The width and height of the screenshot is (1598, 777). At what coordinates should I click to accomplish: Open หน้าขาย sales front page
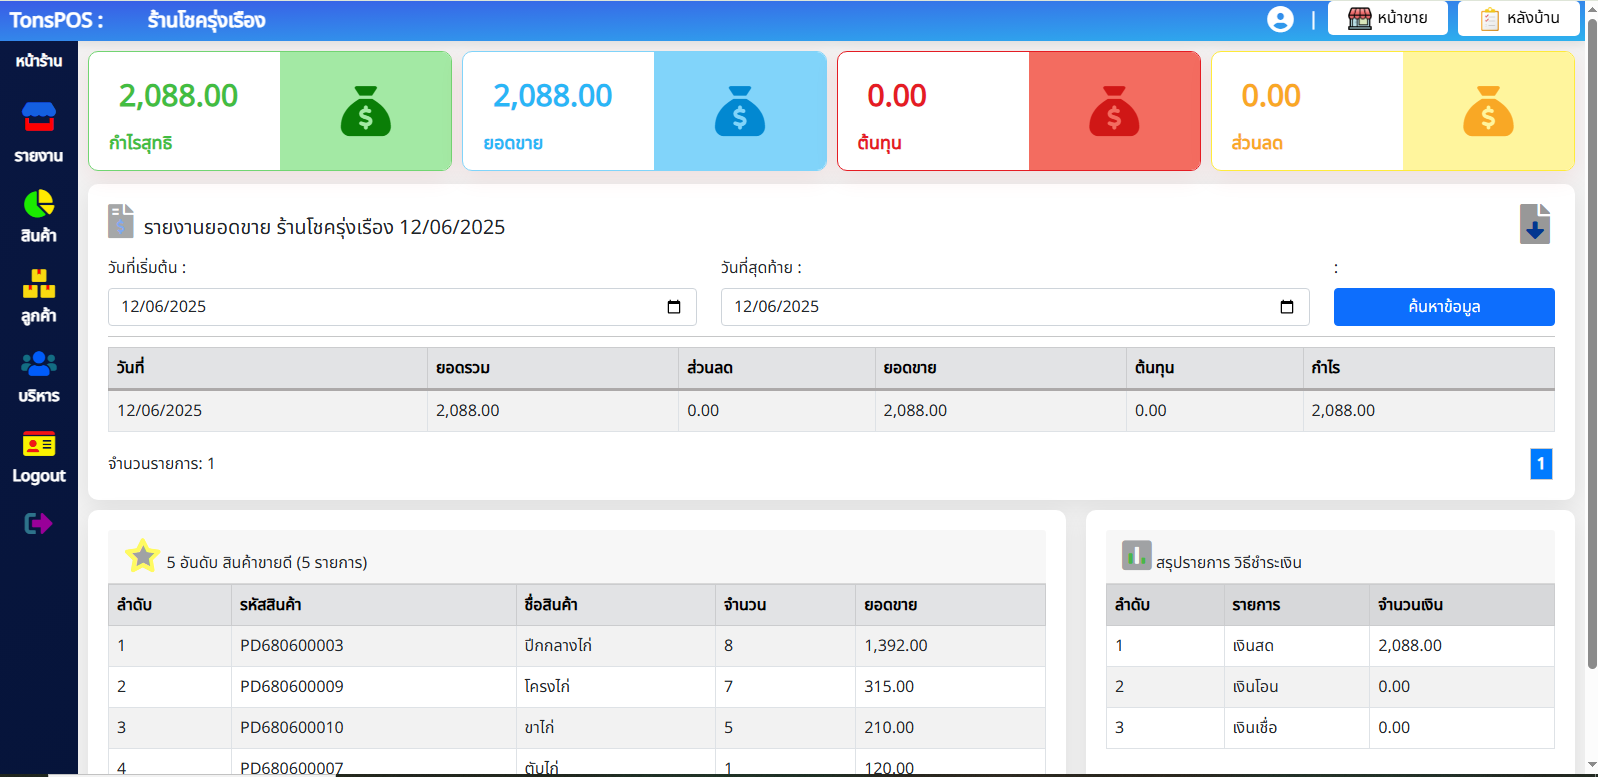coord(1387,18)
